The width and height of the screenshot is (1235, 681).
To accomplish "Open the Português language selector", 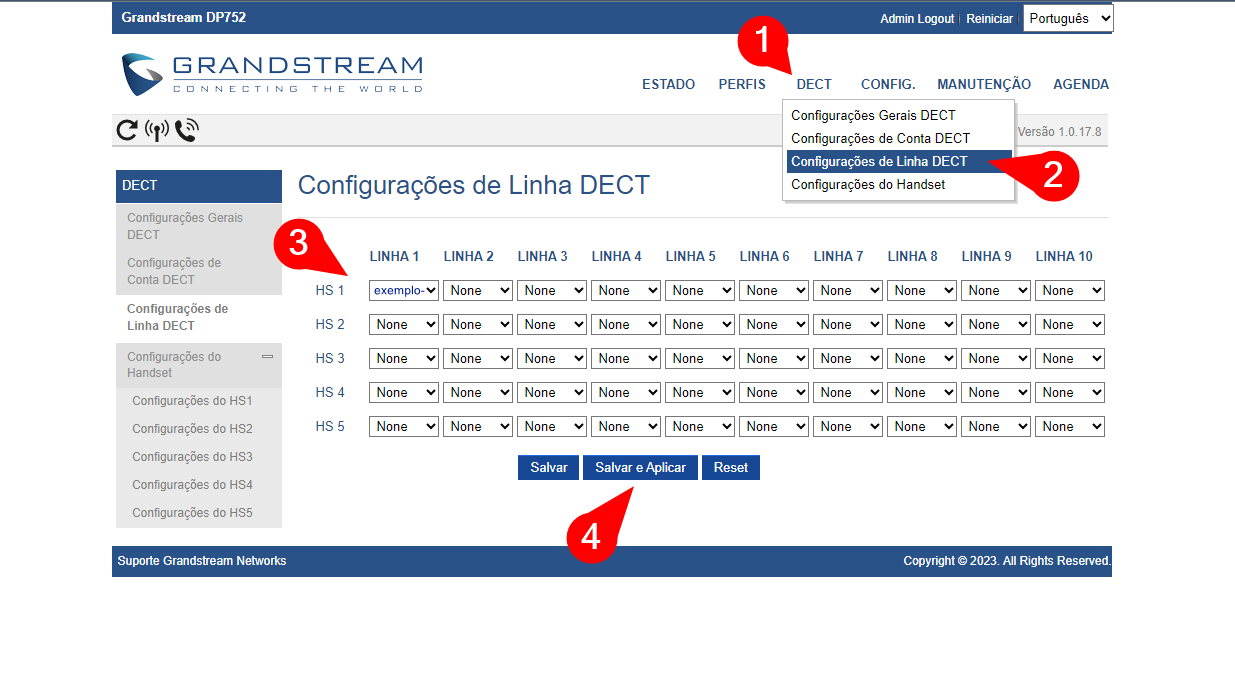I will (x=1067, y=18).
